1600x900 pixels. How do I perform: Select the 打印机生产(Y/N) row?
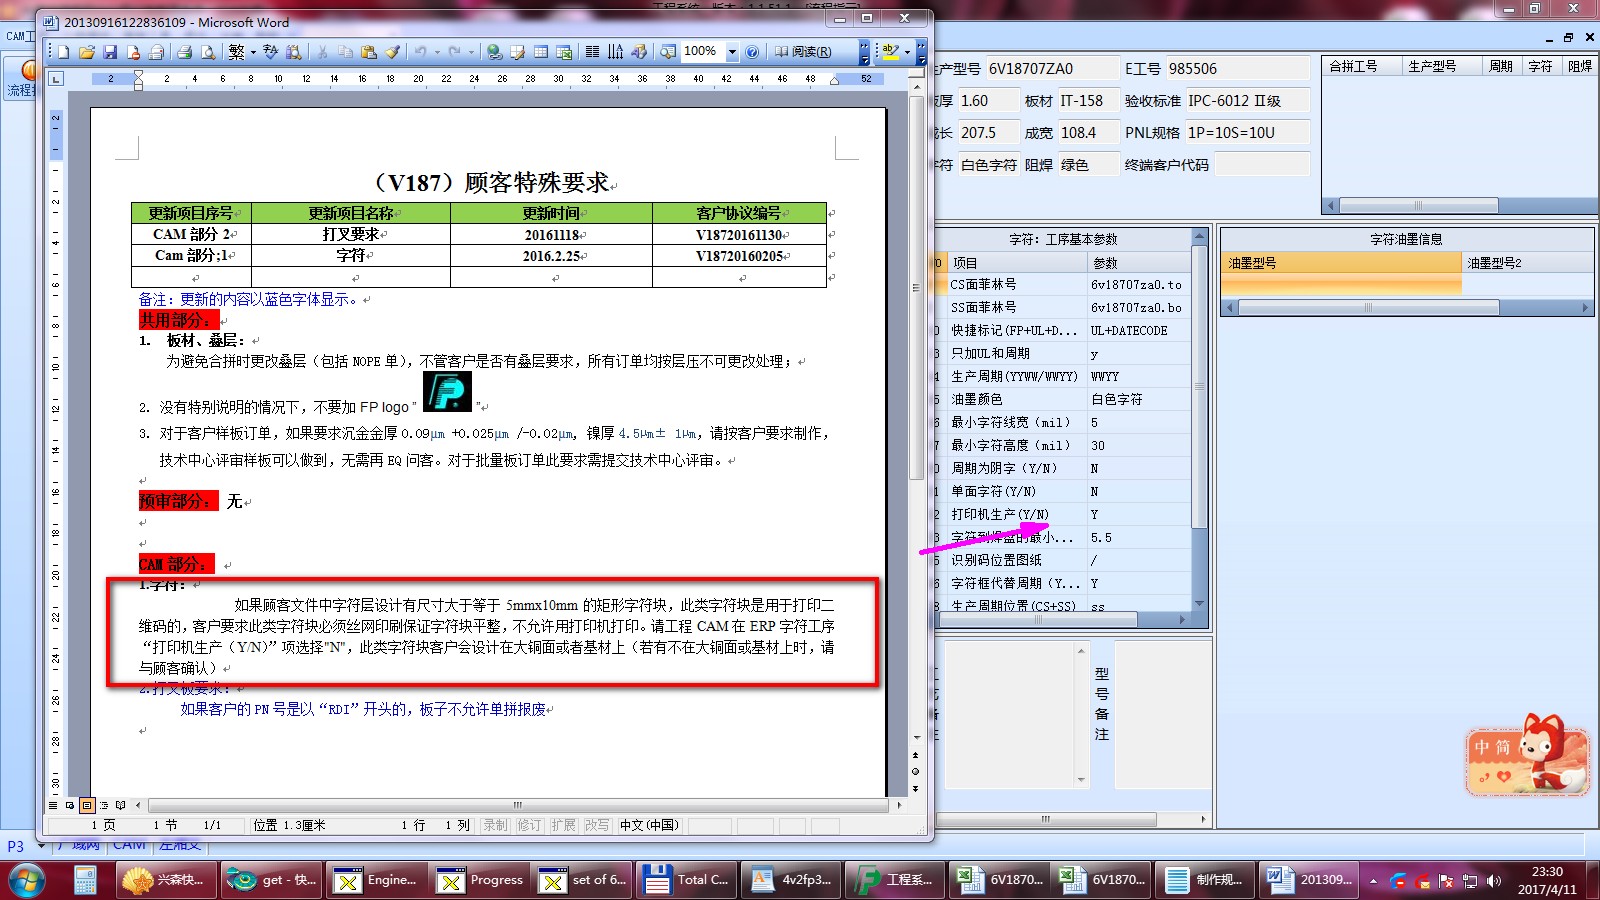tap(1062, 514)
